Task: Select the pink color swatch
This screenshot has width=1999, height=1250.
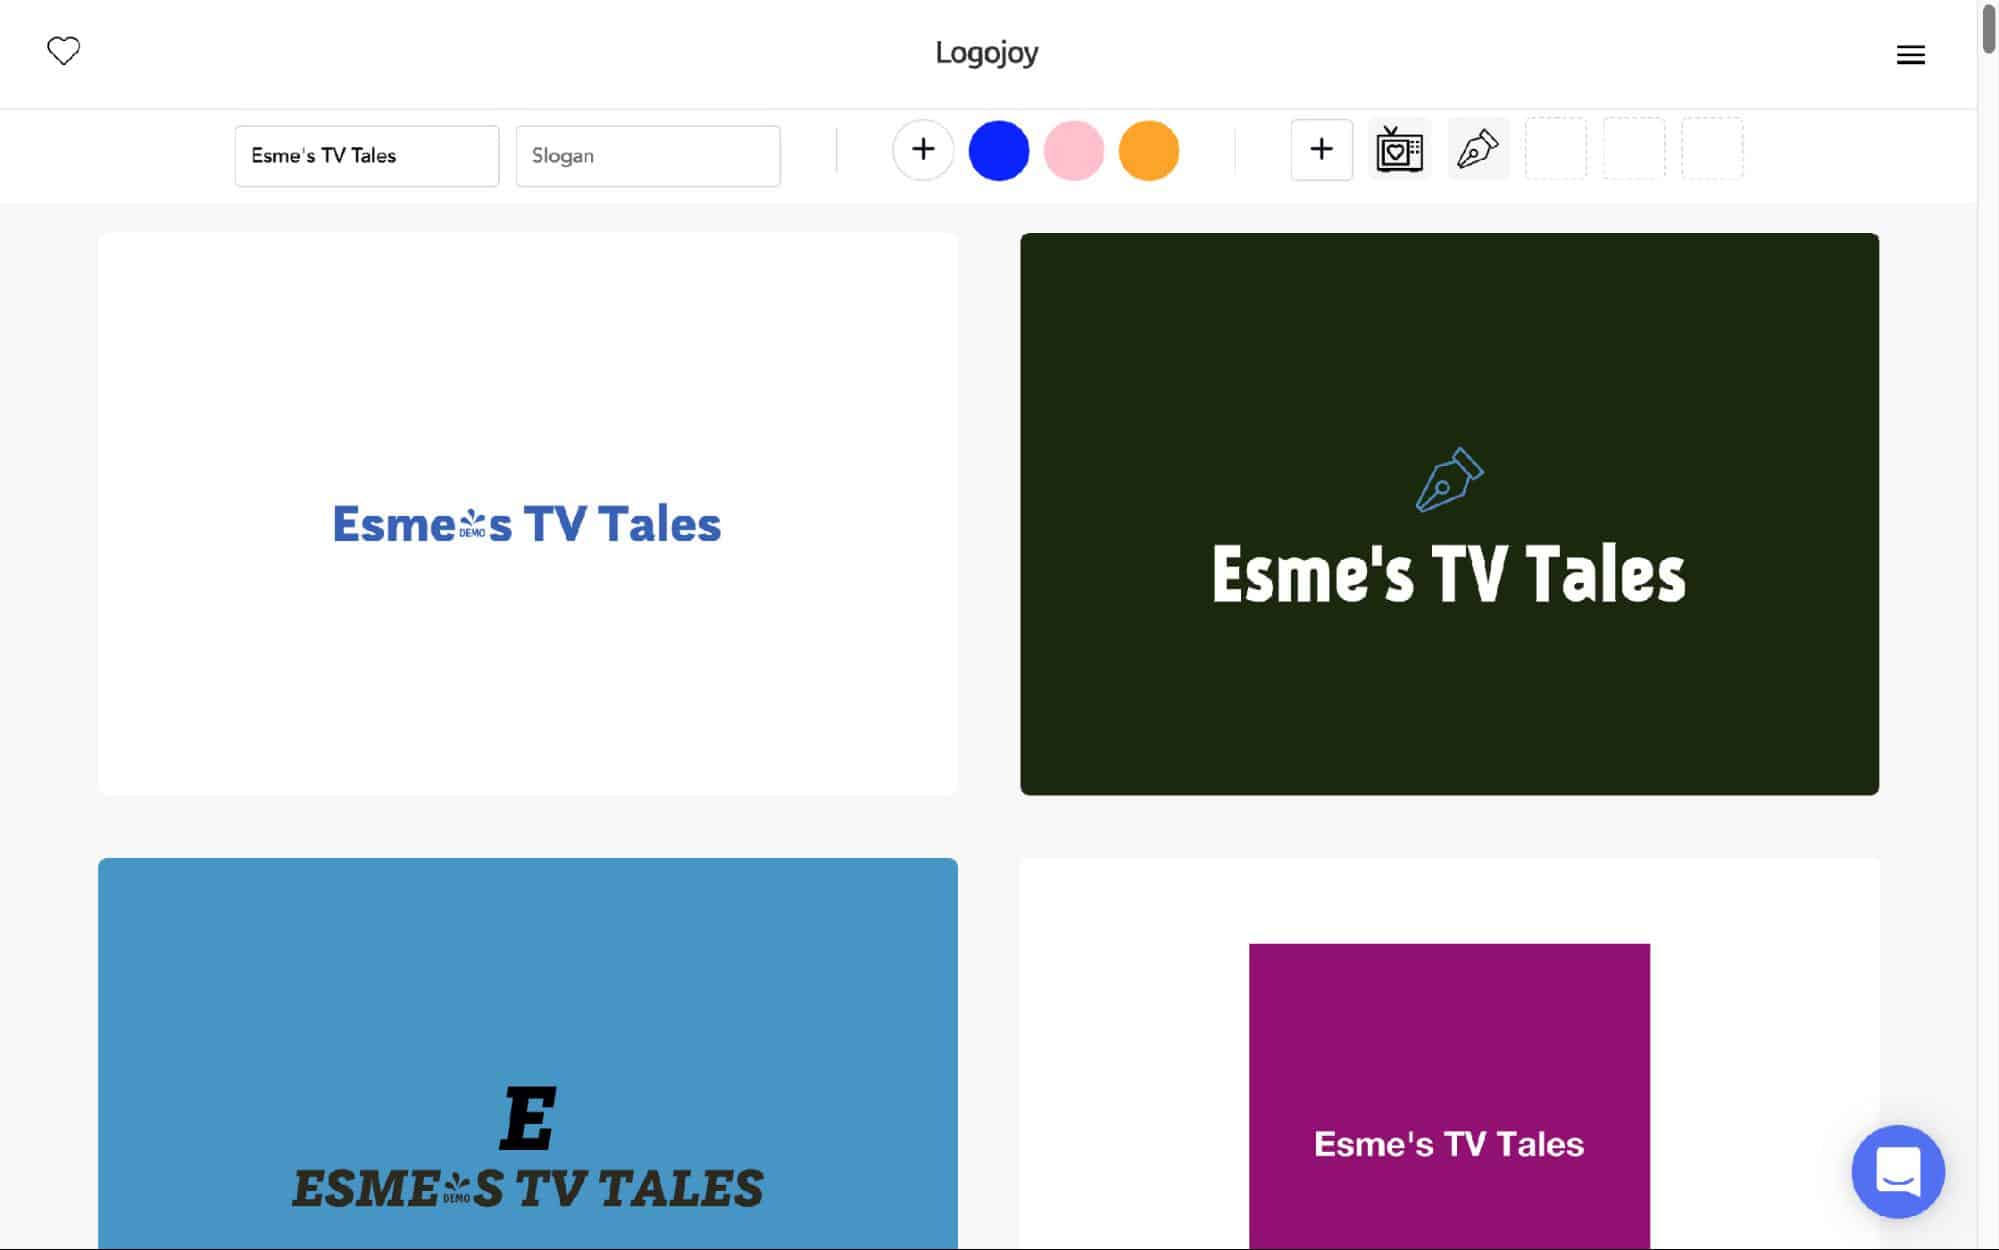Action: click(x=1073, y=150)
